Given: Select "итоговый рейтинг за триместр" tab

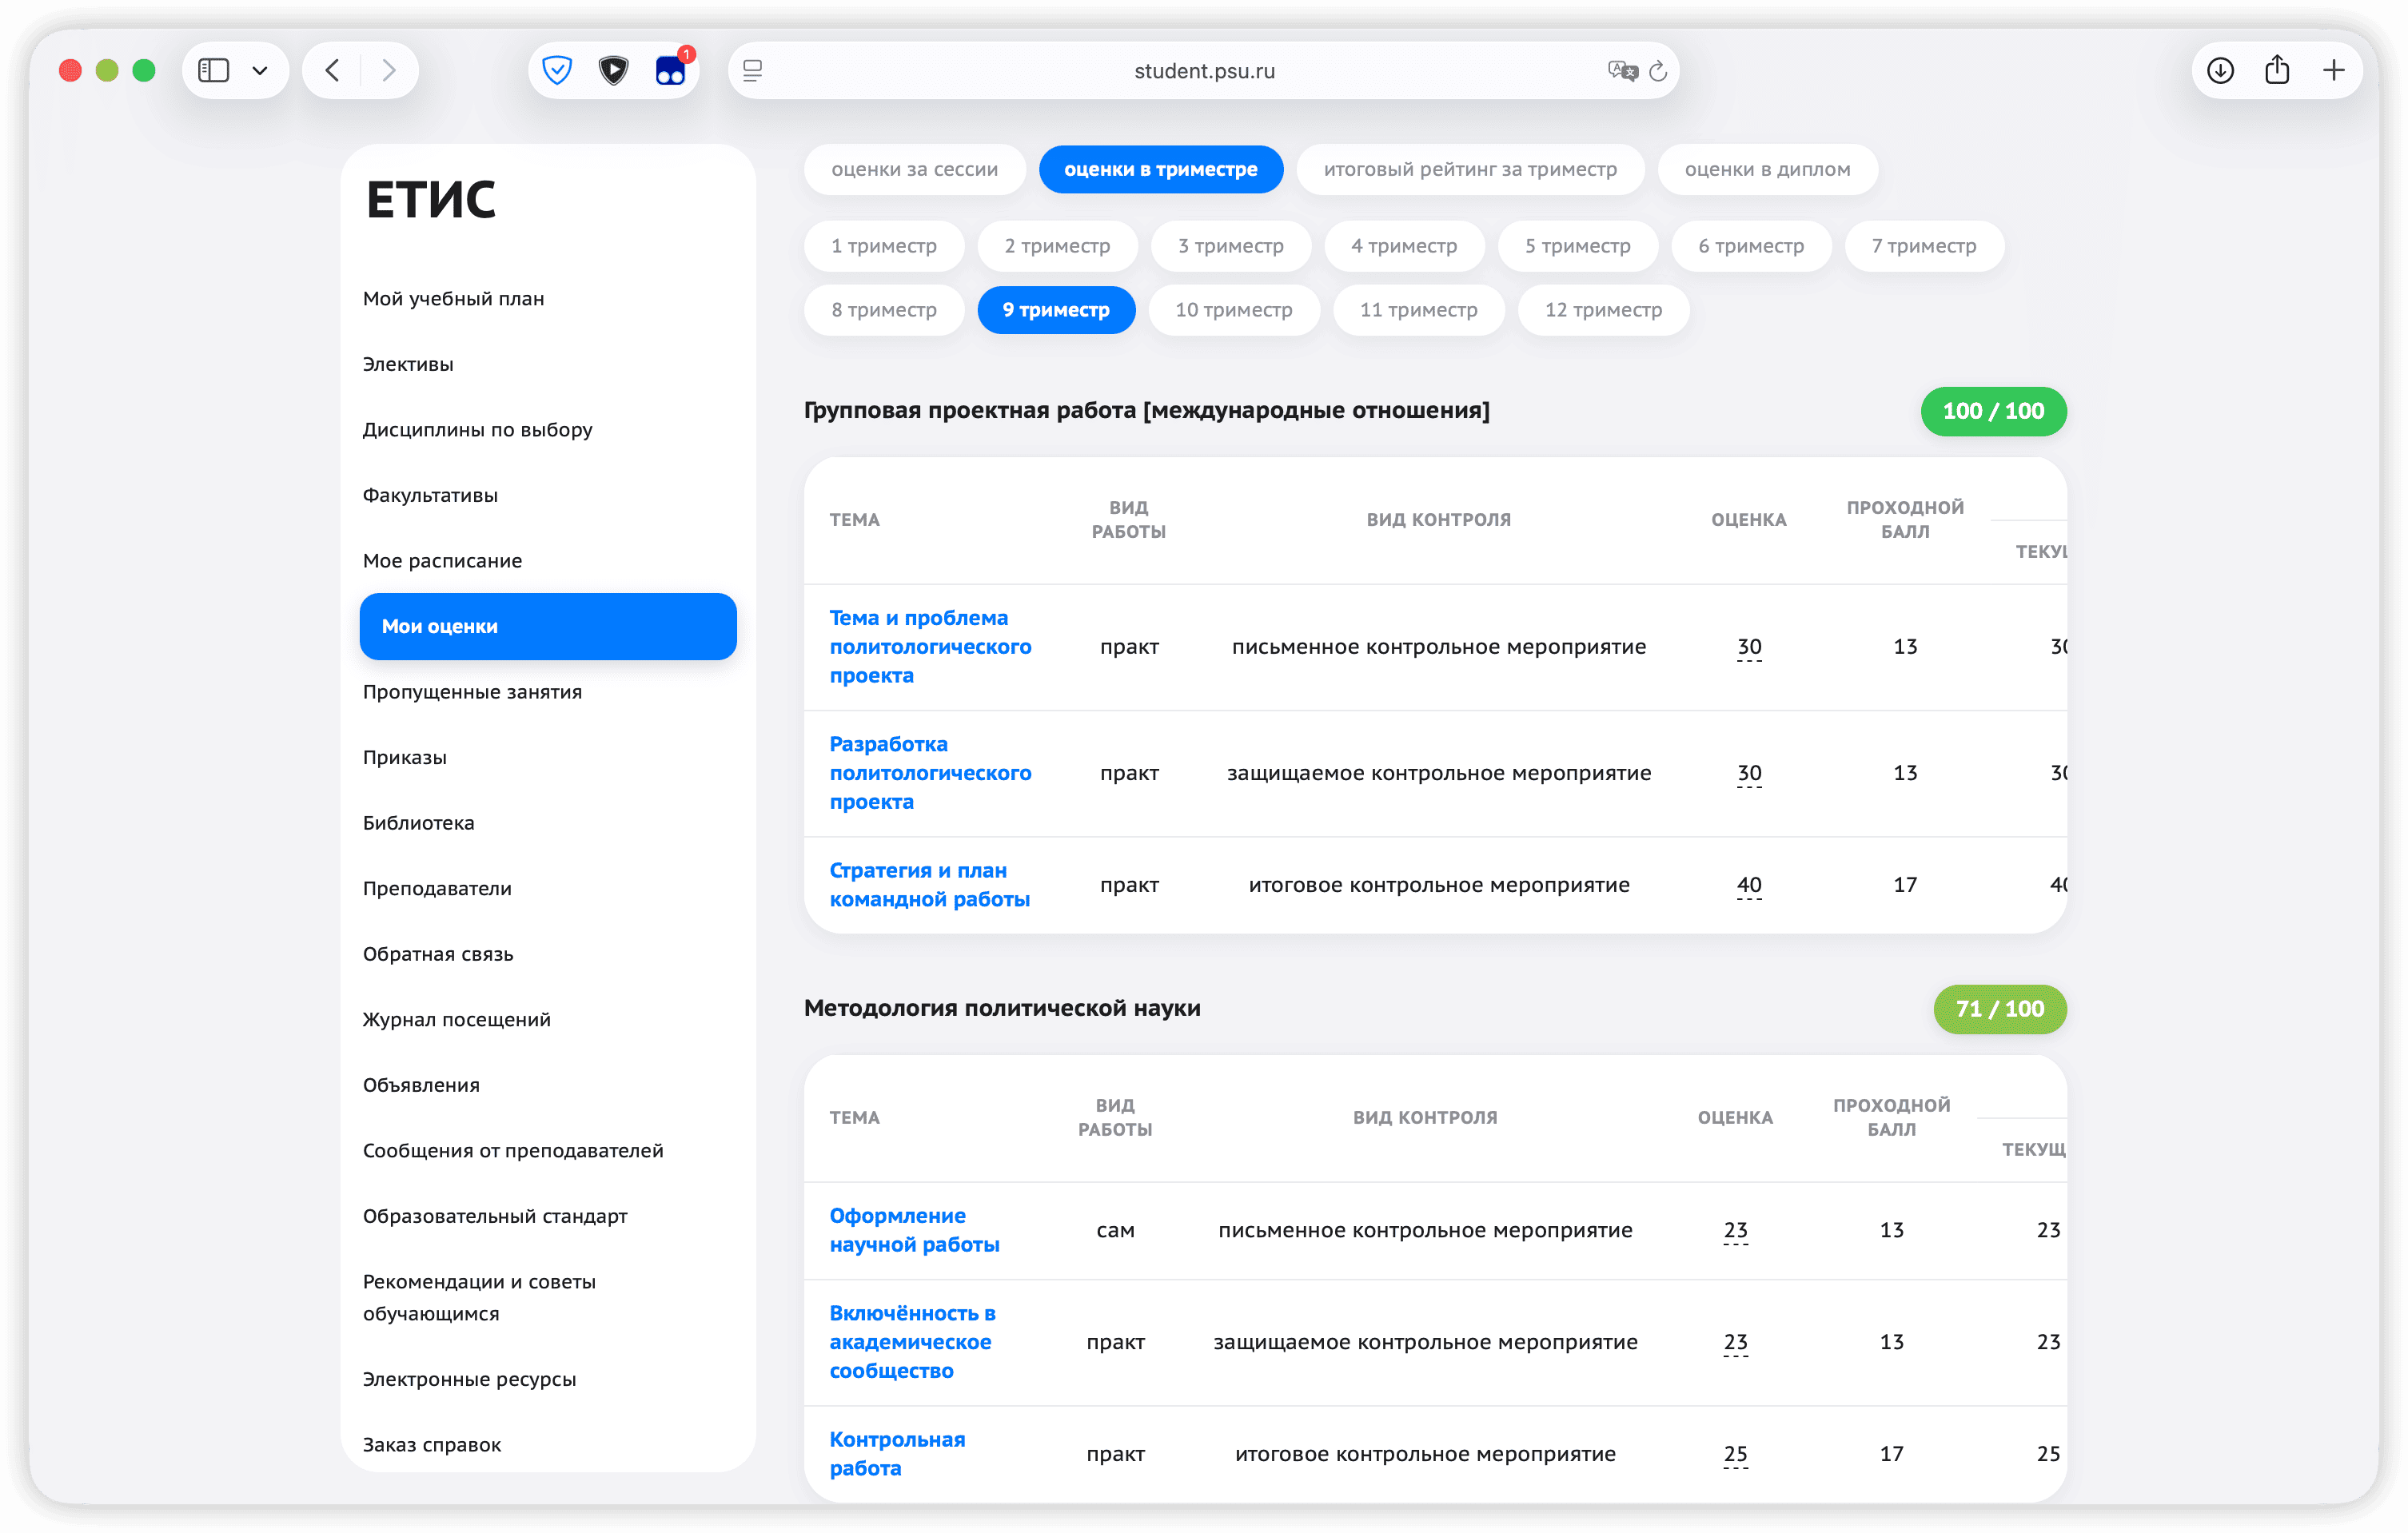Looking at the screenshot, I should tap(1469, 170).
